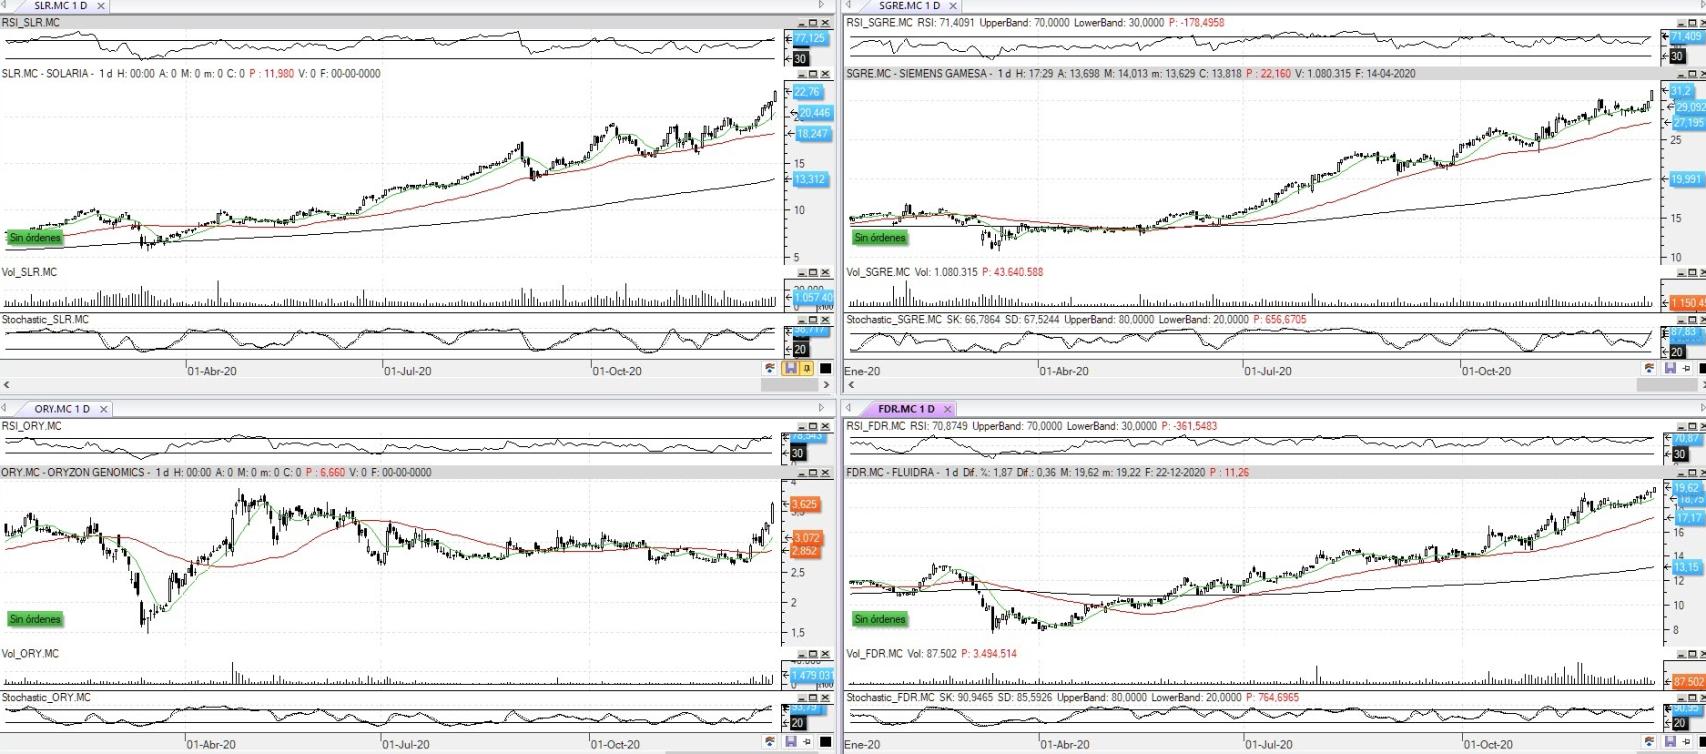Click 'Sin órdenes' label on the Solaria chart

35,238
